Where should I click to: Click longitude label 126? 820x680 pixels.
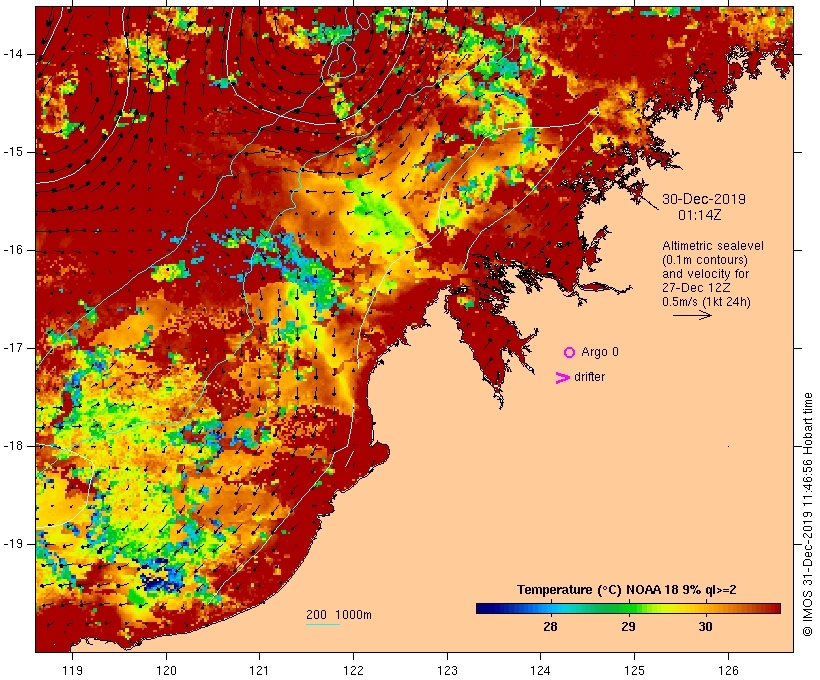728,670
